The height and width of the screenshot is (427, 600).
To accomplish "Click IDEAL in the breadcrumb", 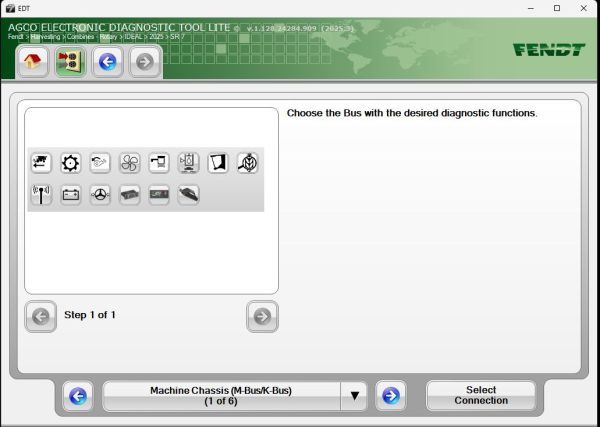I will [x=133, y=37].
